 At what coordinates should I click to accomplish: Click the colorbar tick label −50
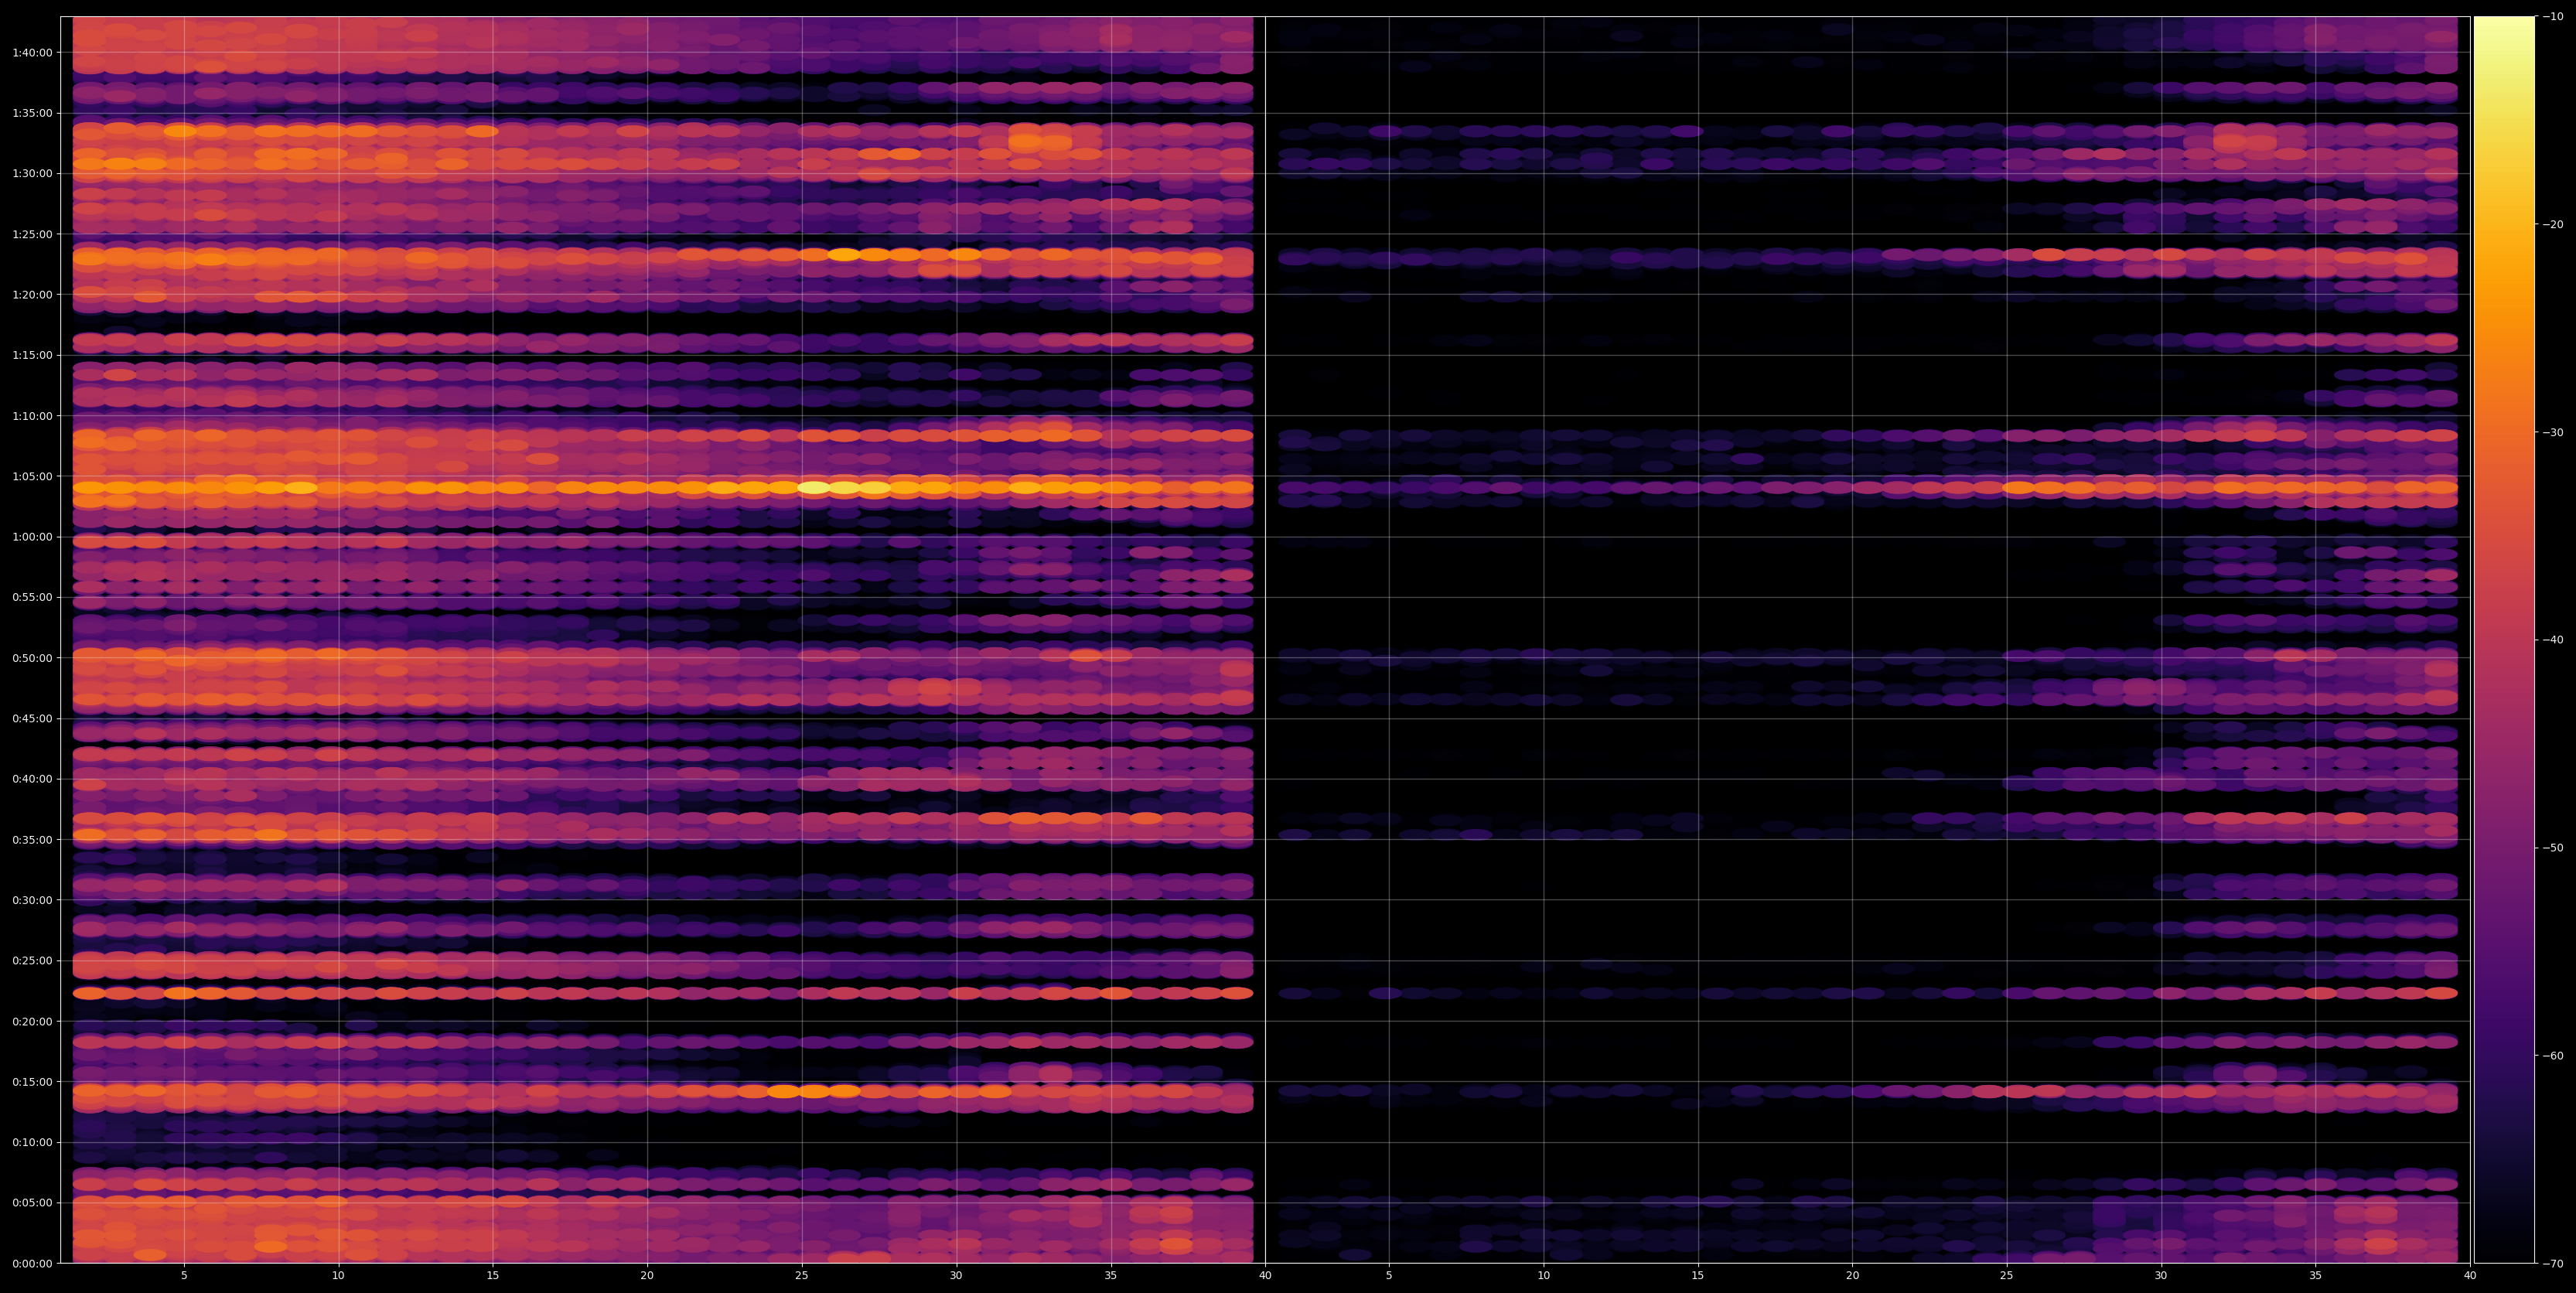[2553, 848]
